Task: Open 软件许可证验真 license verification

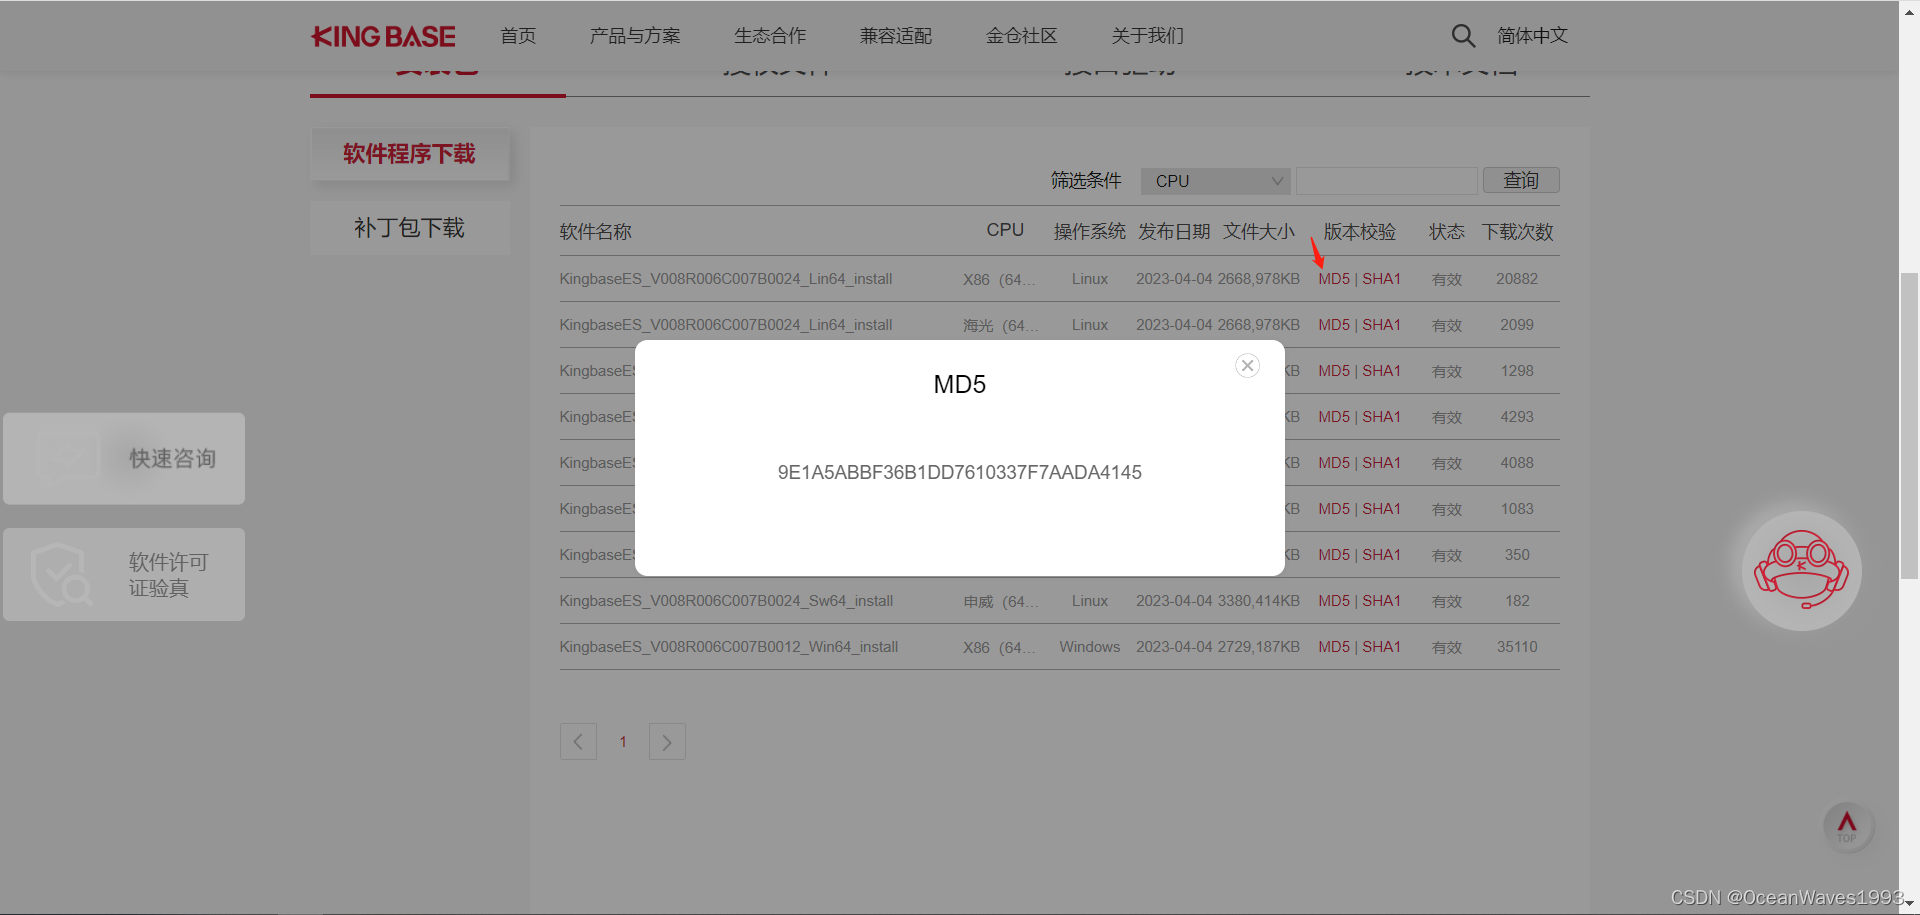Action: (x=124, y=574)
